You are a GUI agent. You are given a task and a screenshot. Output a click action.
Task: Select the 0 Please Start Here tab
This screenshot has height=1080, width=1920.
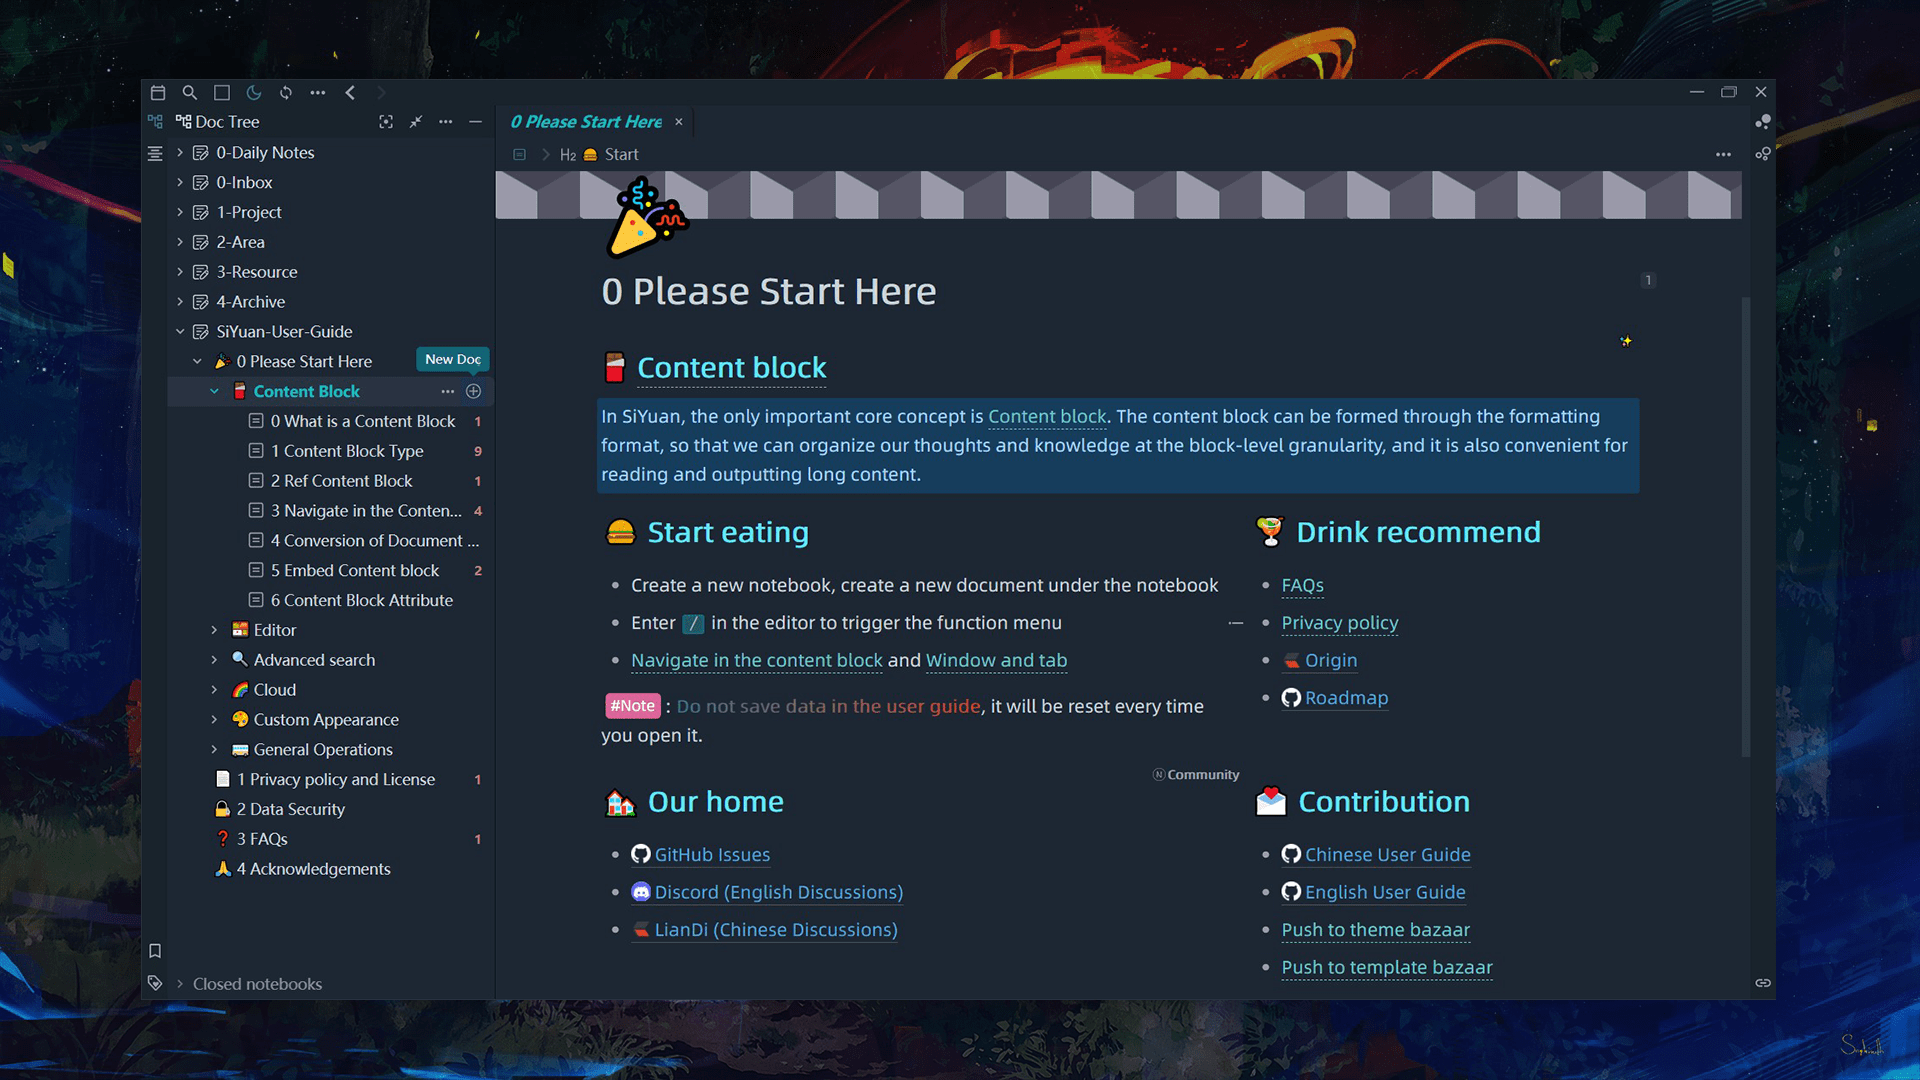click(x=586, y=122)
